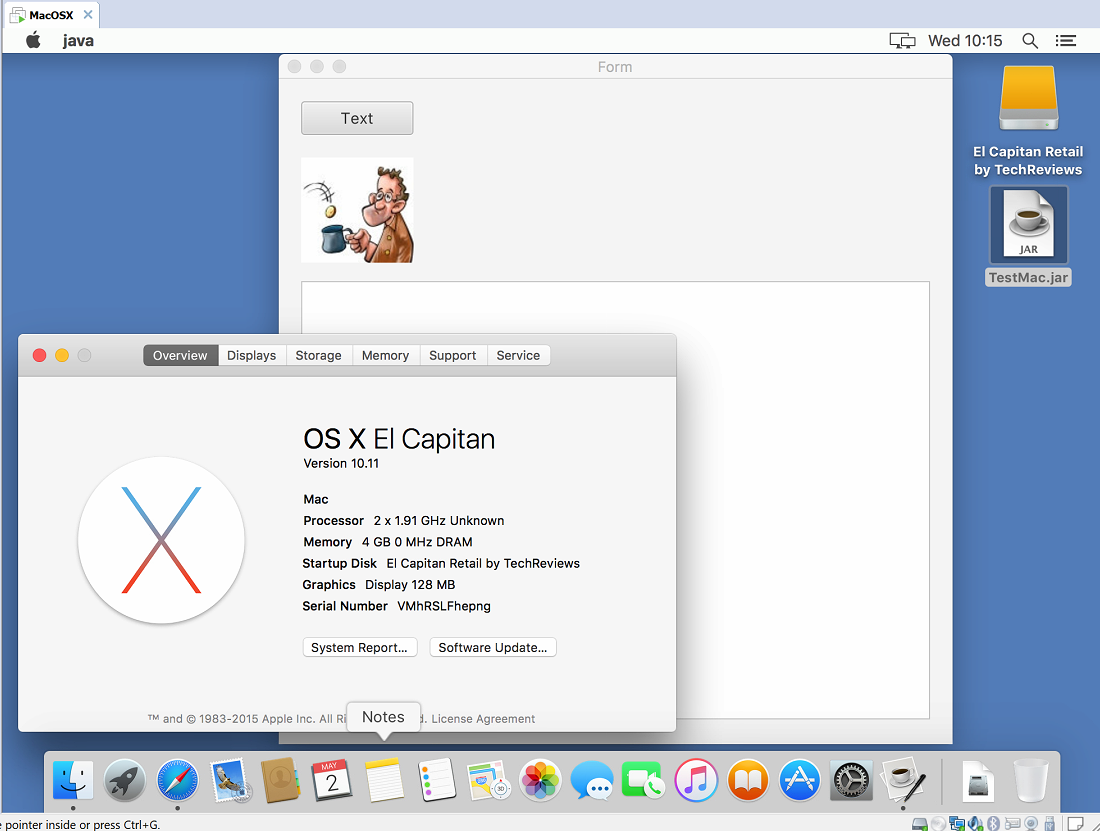Switch to the Displays tab
This screenshot has width=1100, height=831.
pos(251,356)
